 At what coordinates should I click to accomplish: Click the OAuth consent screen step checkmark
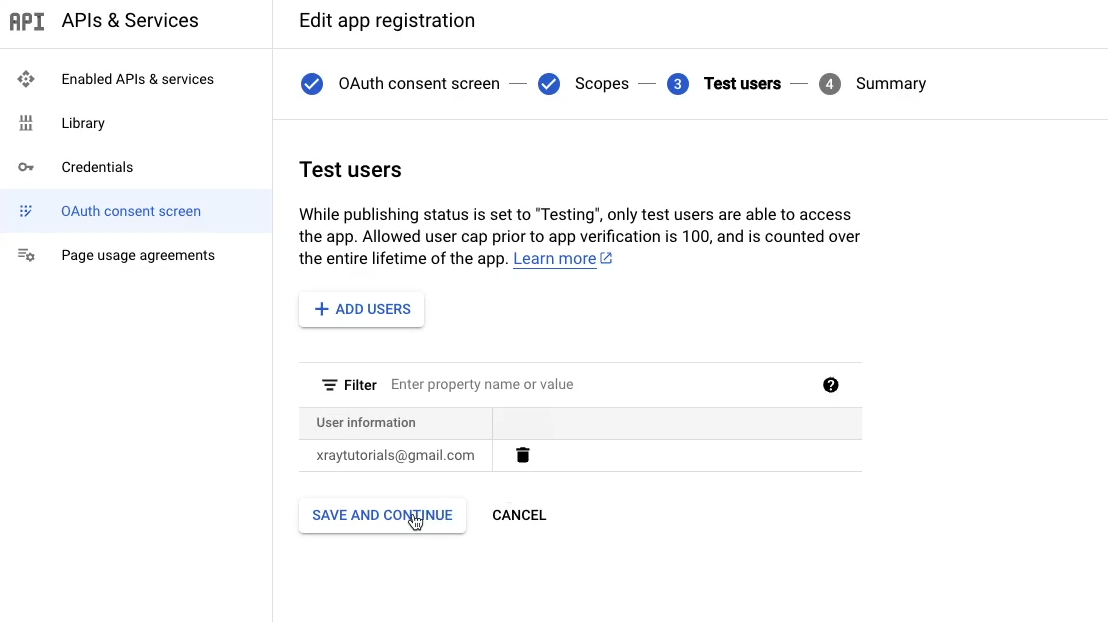pyautogui.click(x=312, y=84)
